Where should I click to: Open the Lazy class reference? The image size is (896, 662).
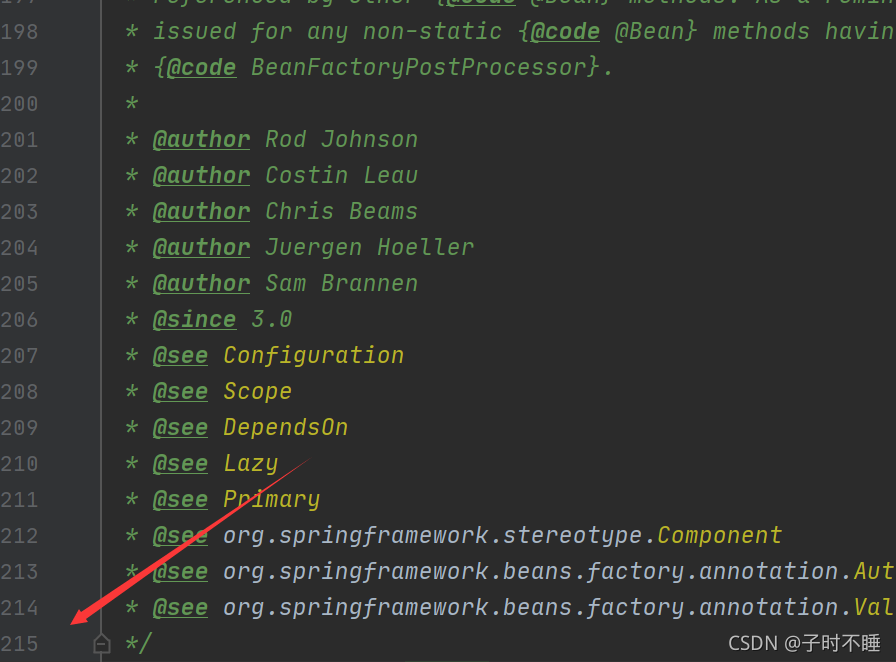[x=250, y=464]
